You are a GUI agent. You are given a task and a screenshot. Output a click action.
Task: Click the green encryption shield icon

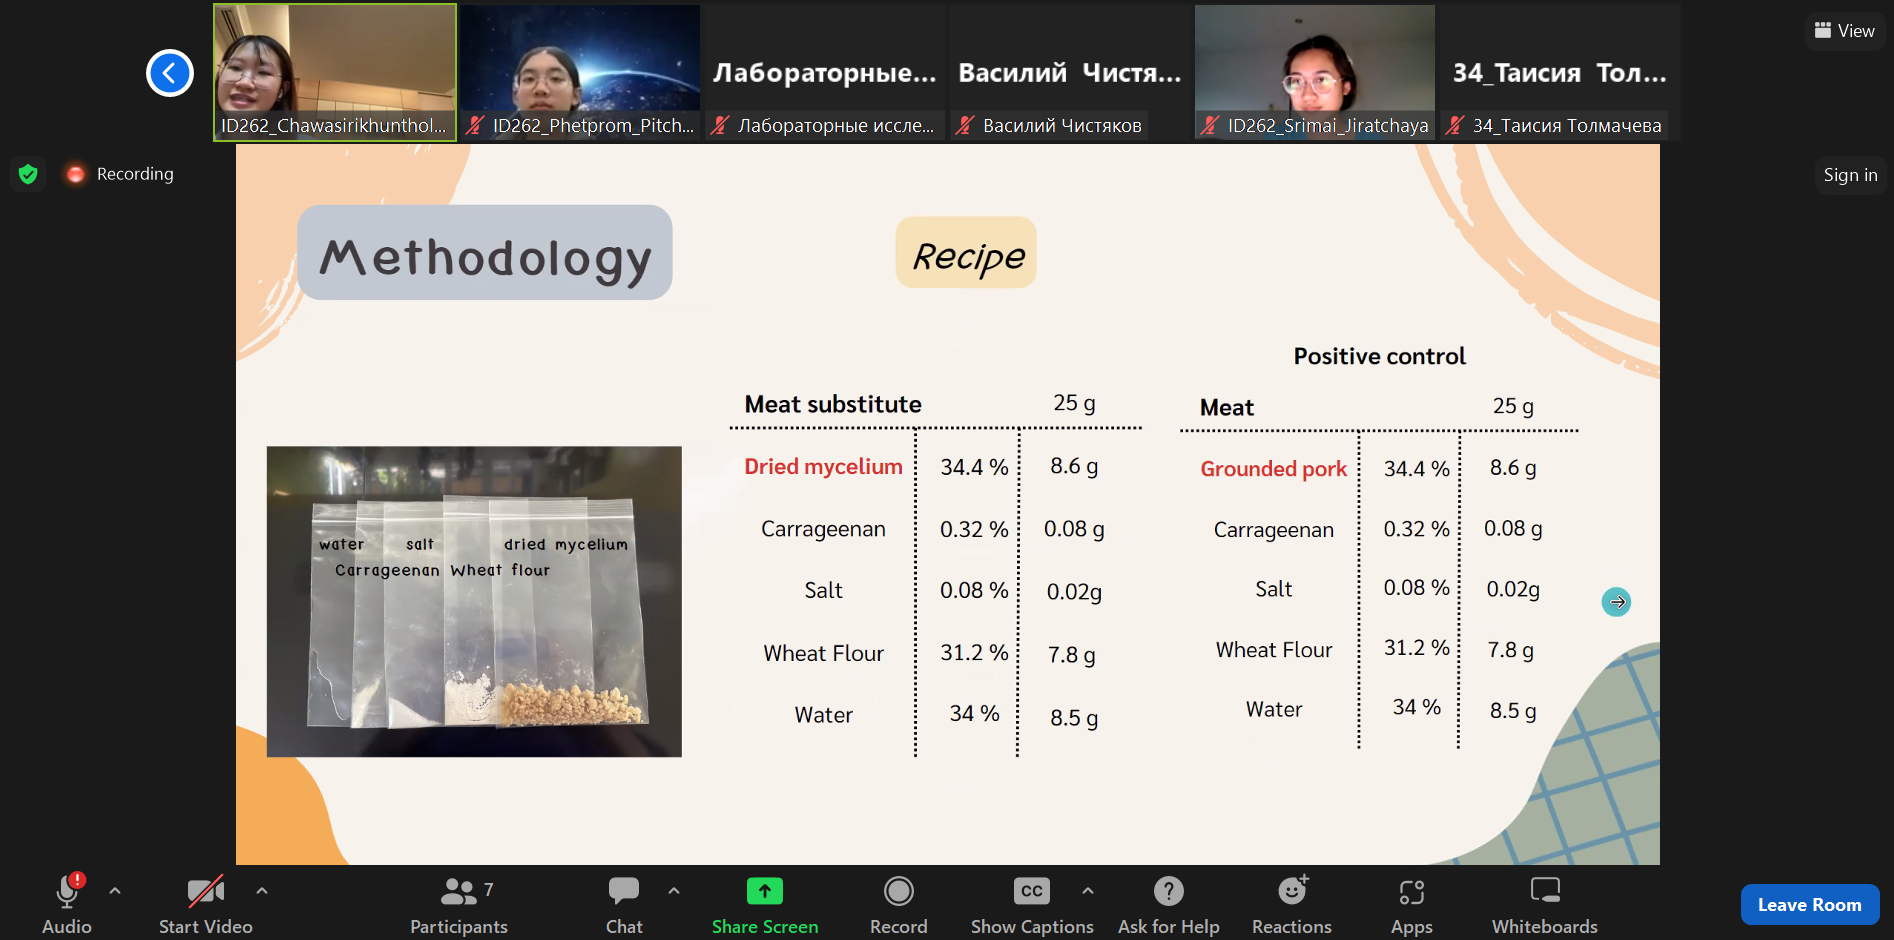pyautogui.click(x=28, y=174)
